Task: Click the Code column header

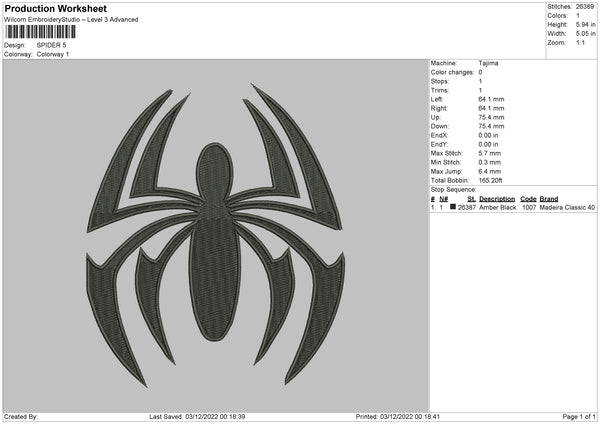Action: click(529, 199)
